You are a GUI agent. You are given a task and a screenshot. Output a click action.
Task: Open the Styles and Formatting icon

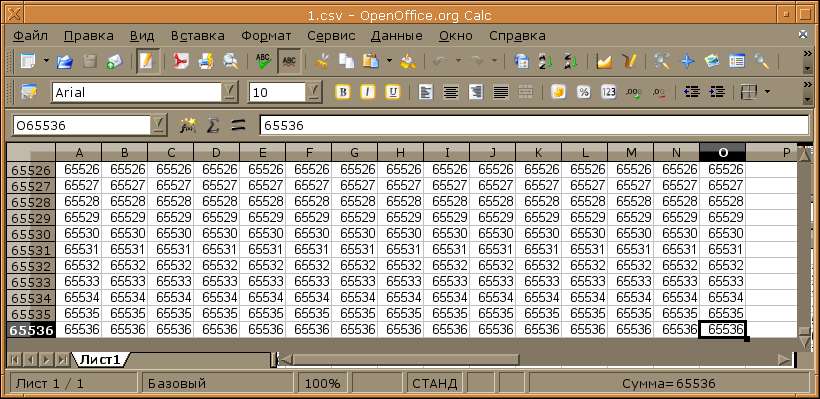(x=29, y=93)
